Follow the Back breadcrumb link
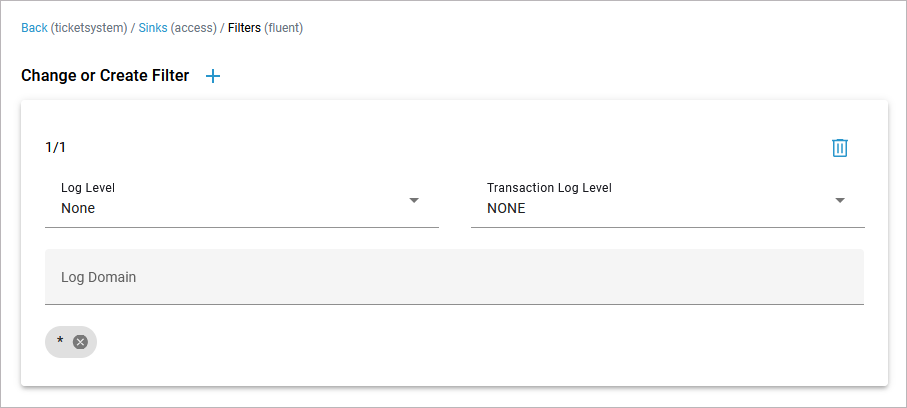This screenshot has height=408, width=907. (34, 28)
